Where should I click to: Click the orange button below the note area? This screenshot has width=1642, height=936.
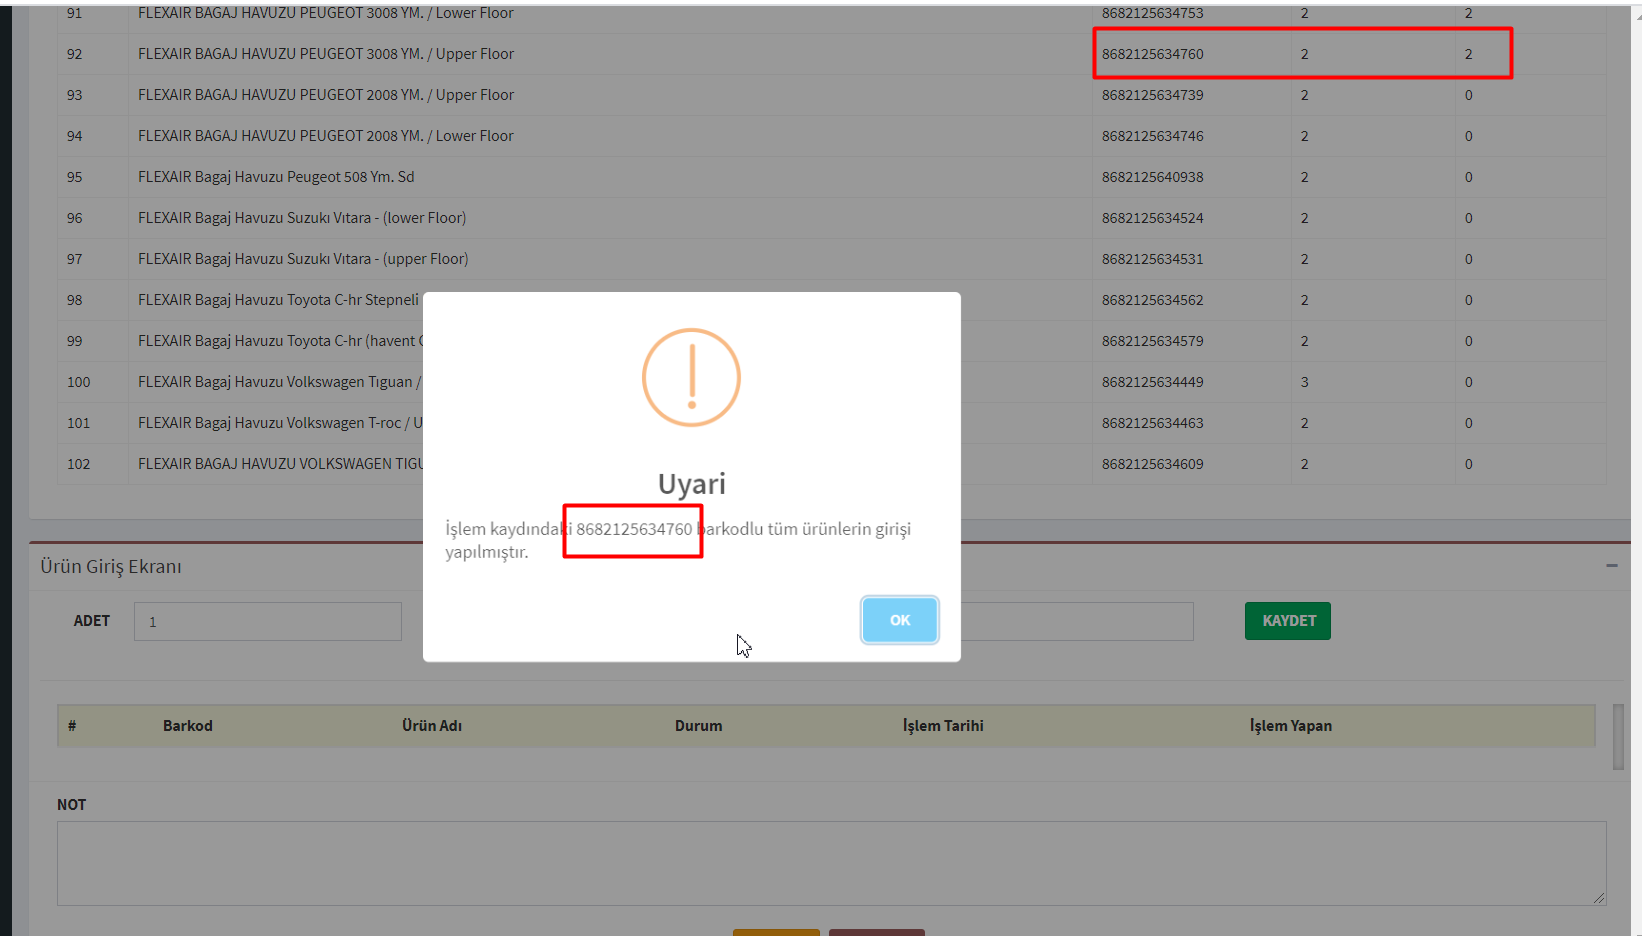[776, 932]
